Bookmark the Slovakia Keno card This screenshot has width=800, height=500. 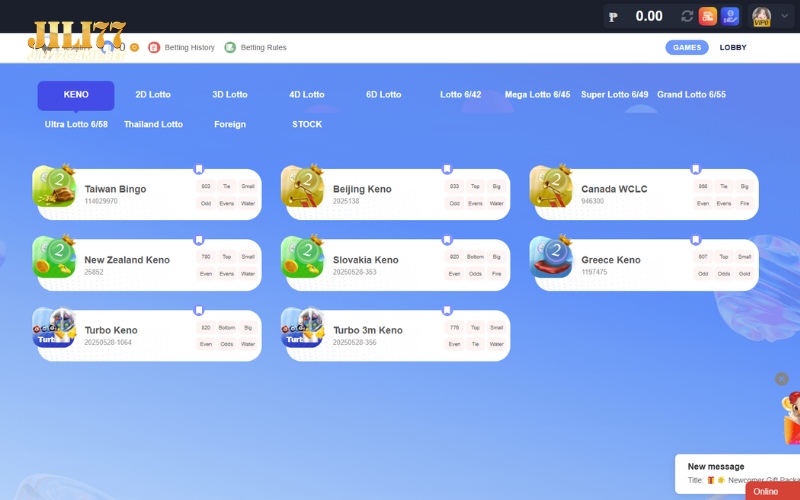447,240
